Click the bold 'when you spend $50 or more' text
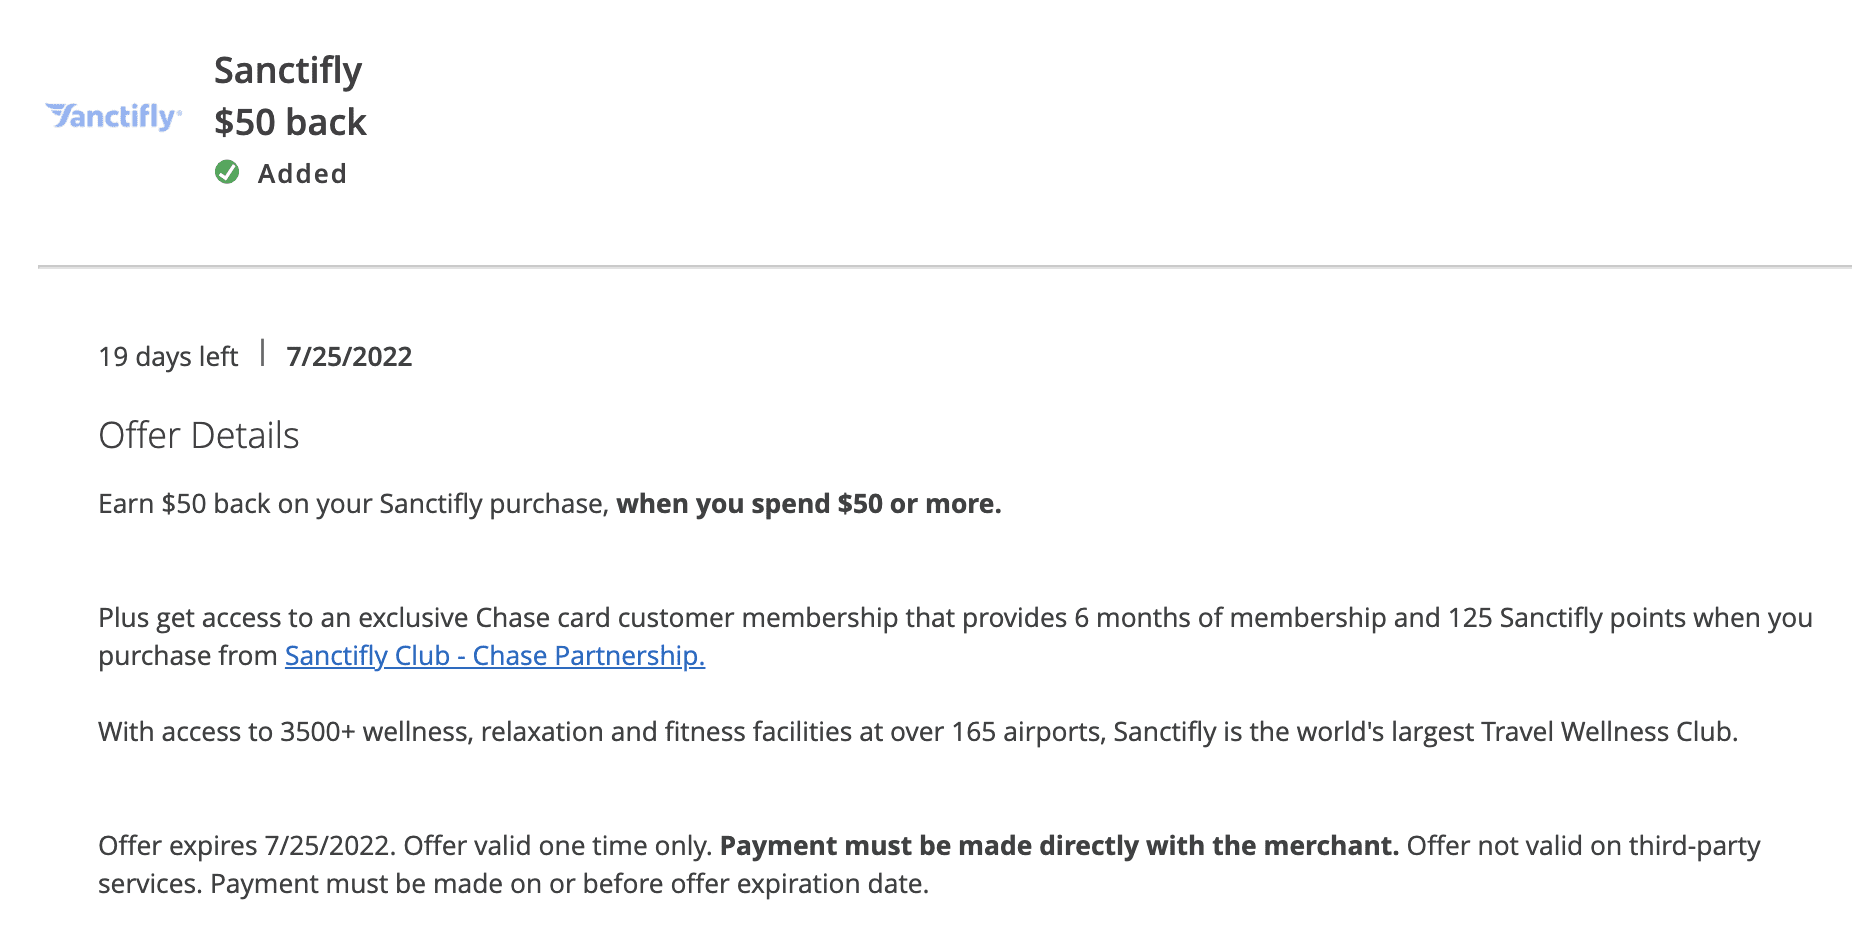The image size is (1852, 950). point(809,504)
